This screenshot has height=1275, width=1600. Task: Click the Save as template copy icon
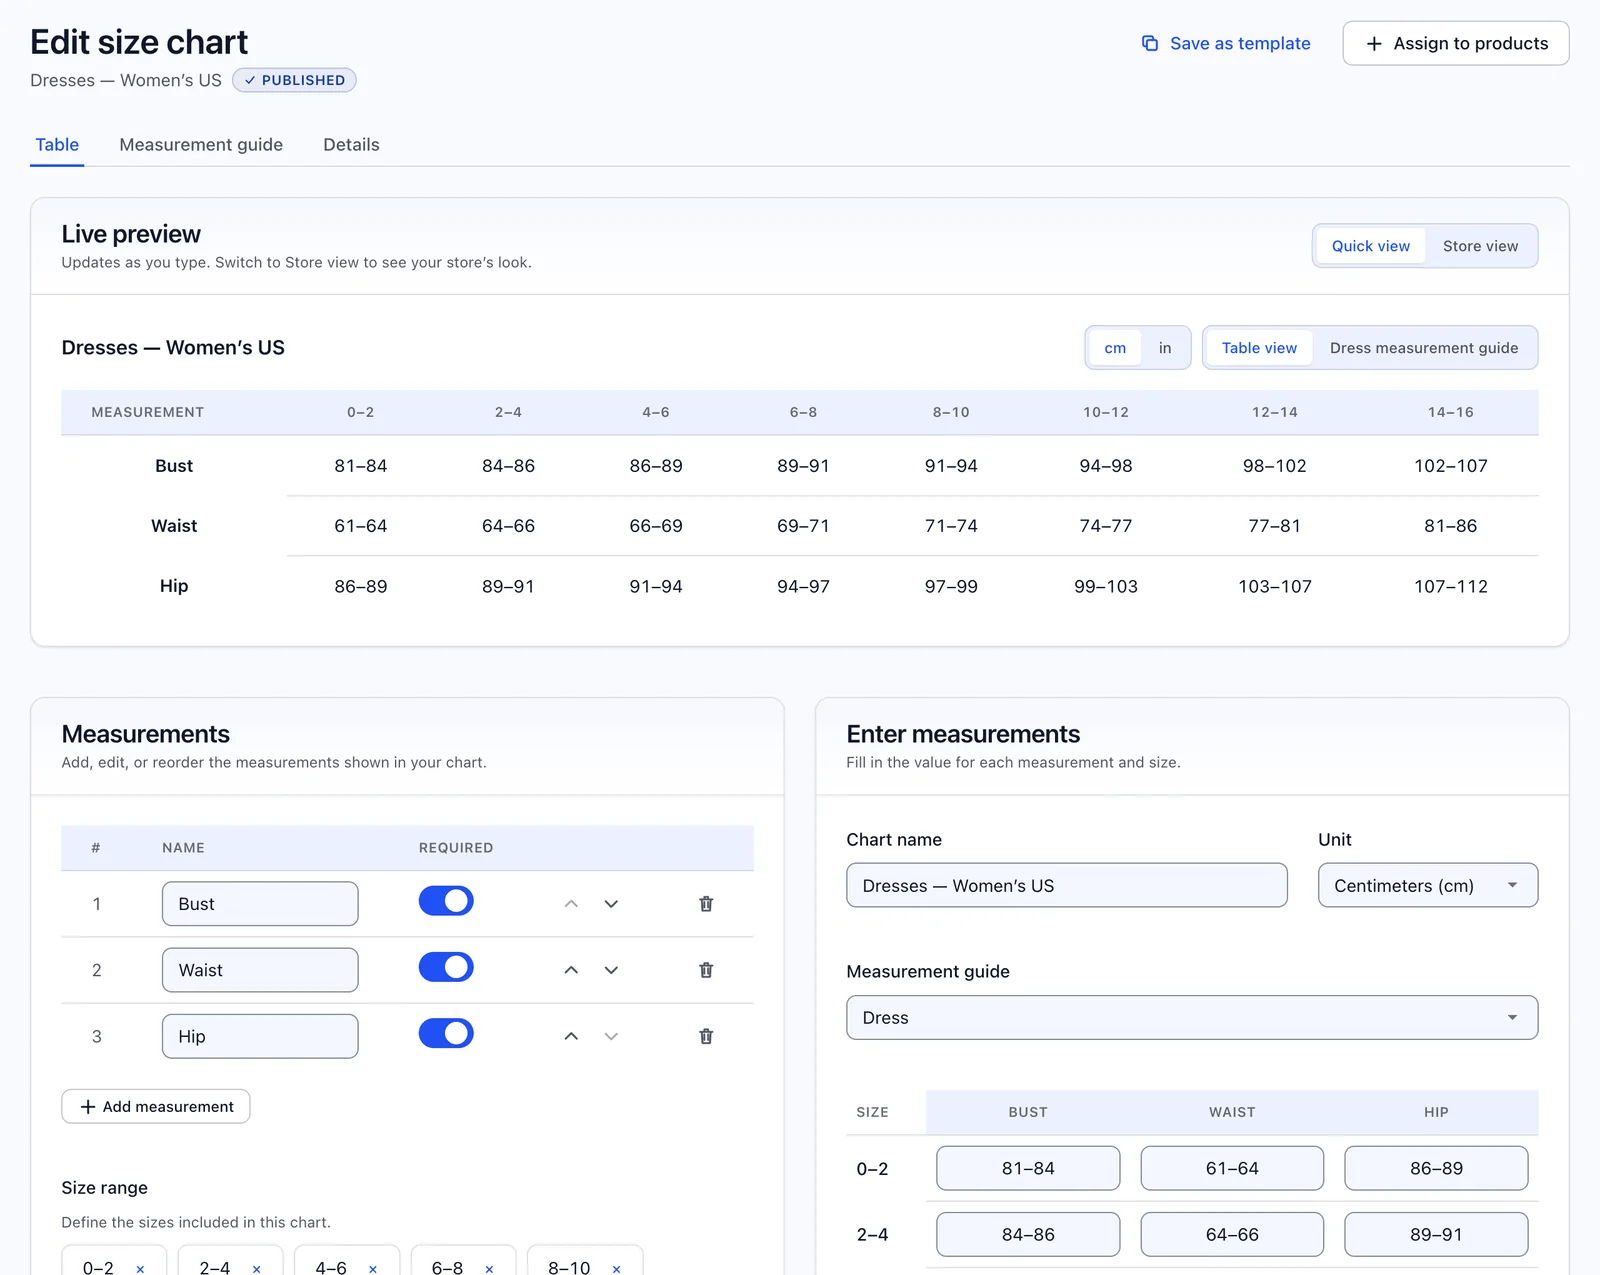1150,43
